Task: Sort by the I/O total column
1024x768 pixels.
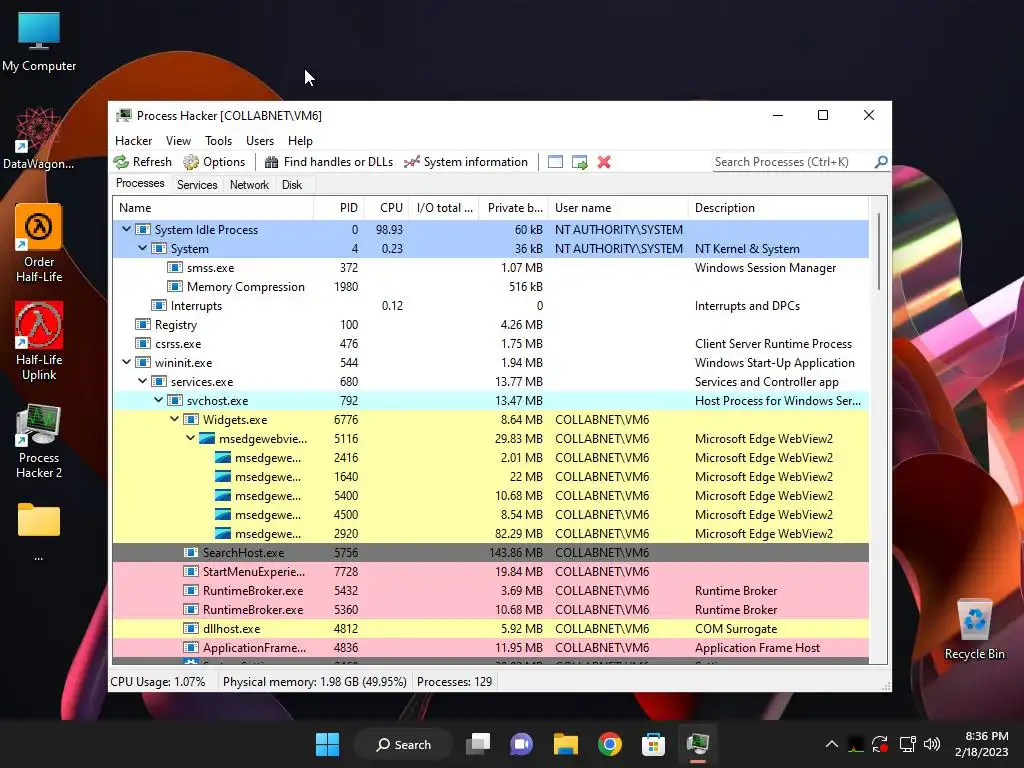Action: pos(444,208)
